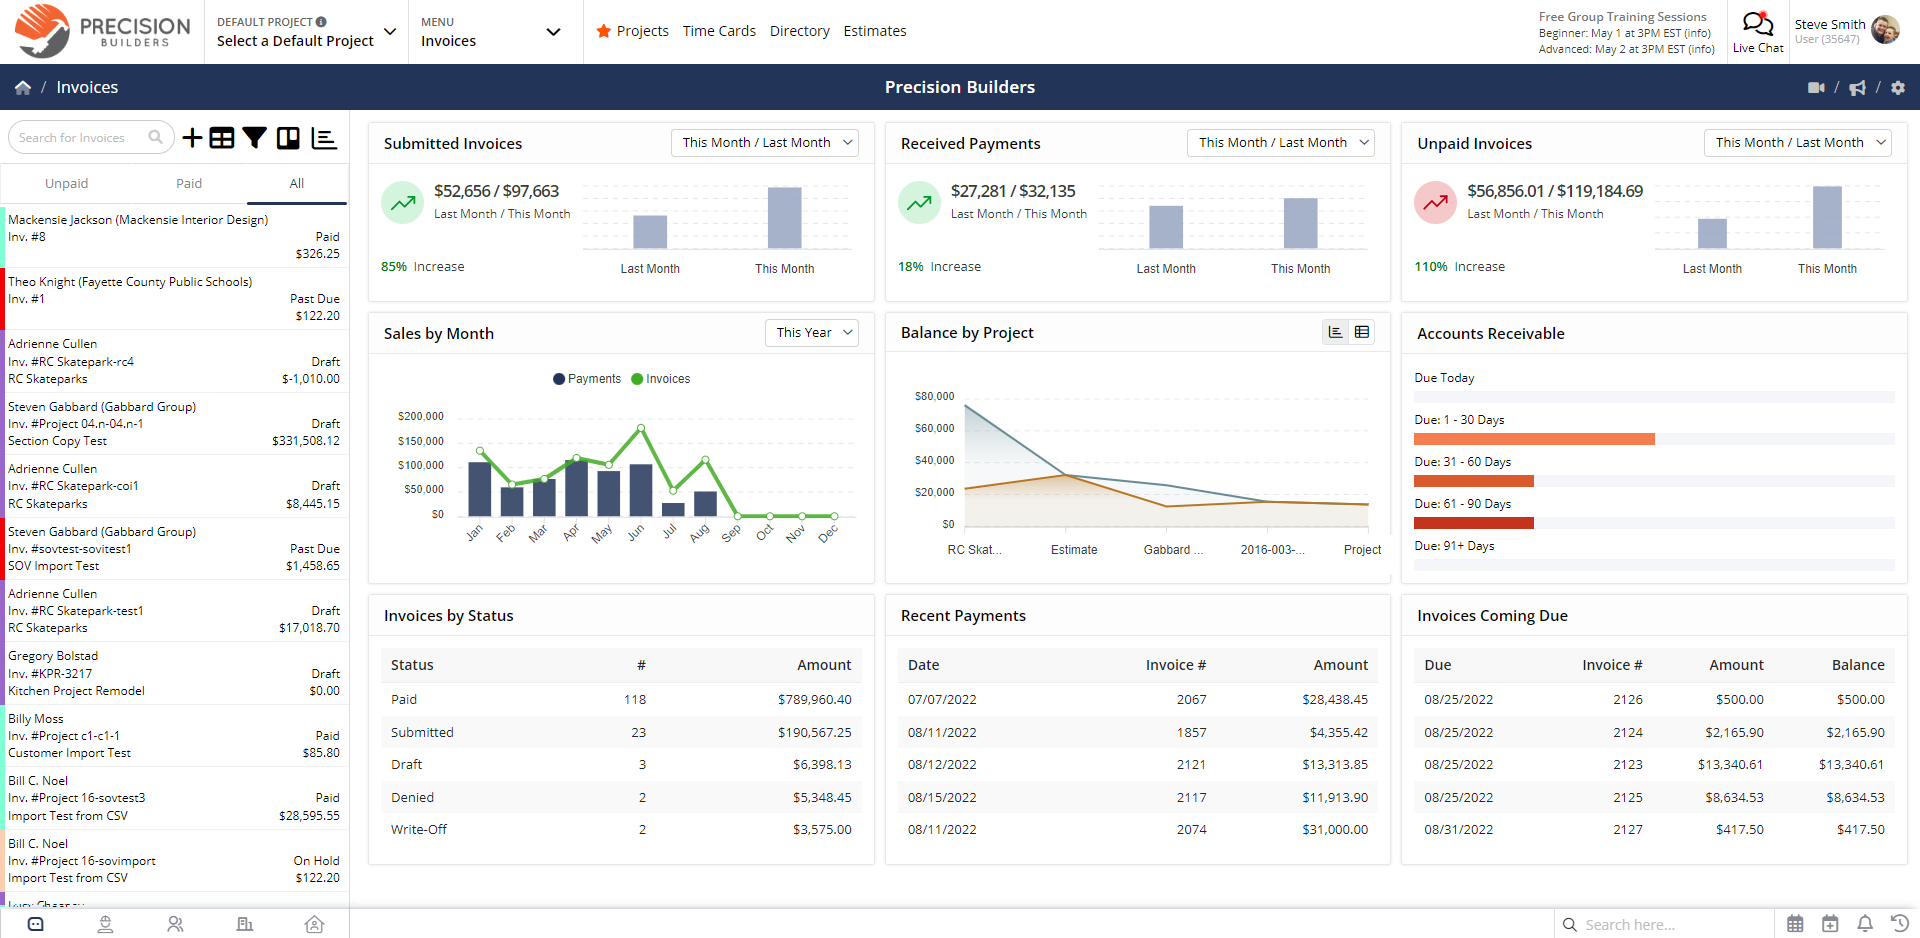The width and height of the screenshot is (1920, 938).
Task: Open the sort options icon in the sidebar
Action: 323,137
